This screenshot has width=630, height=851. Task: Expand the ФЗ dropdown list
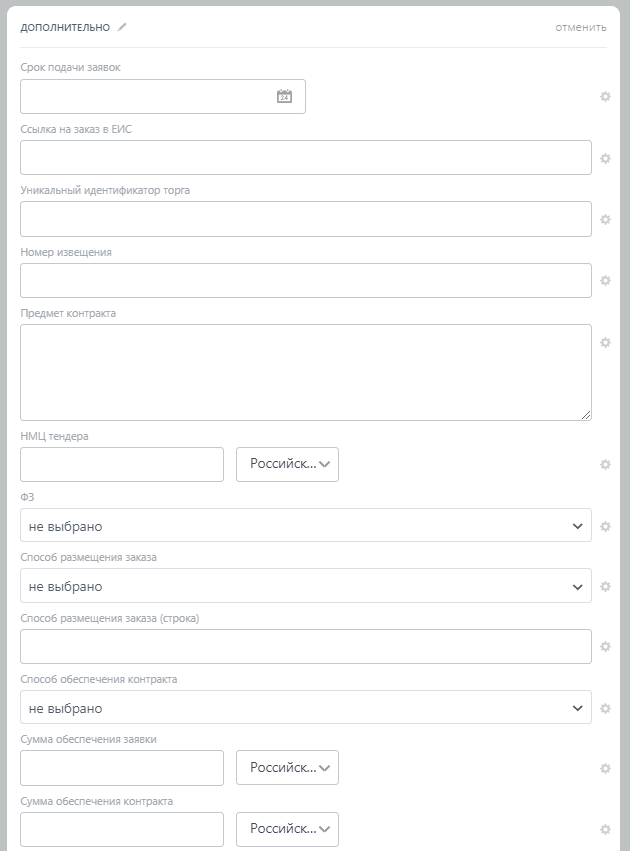tap(305, 526)
